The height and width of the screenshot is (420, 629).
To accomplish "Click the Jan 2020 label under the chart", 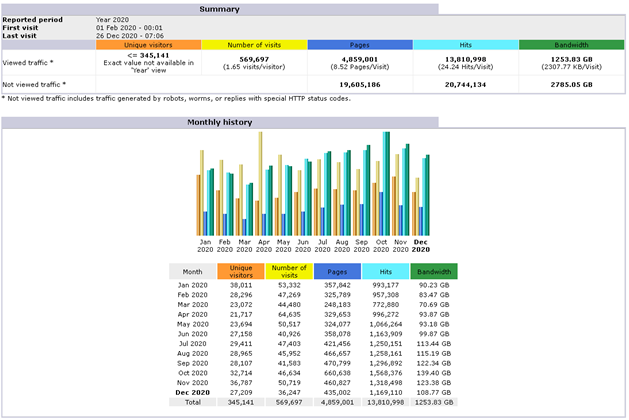I will pyautogui.click(x=205, y=246).
